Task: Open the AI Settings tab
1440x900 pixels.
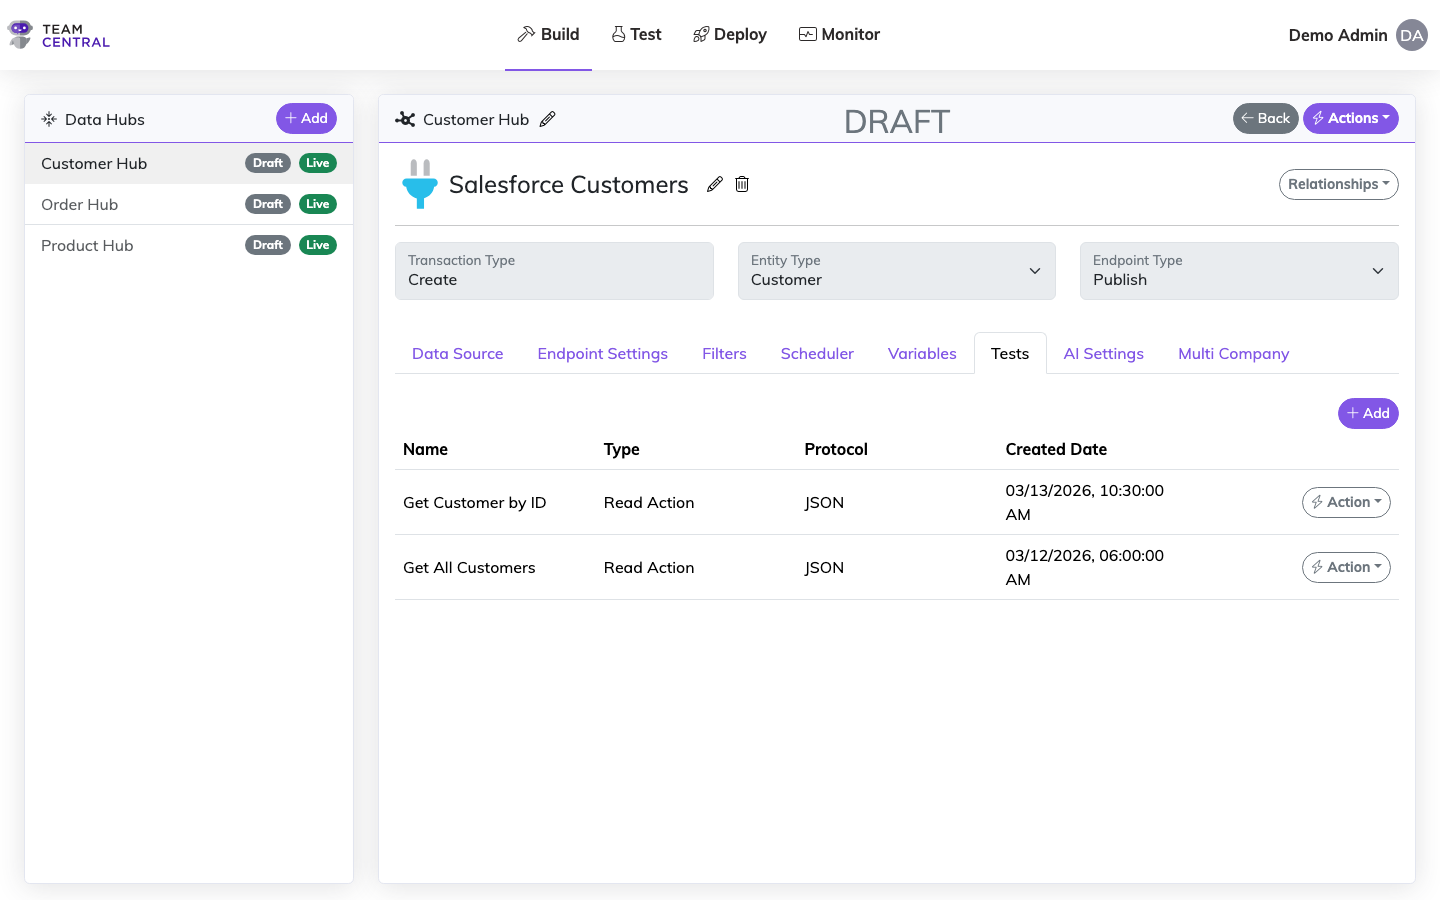Action: click(1103, 353)
